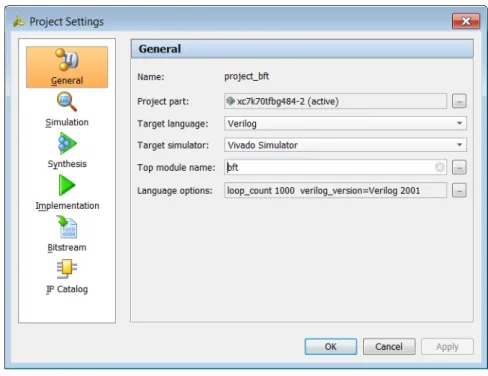Click the Language options field
The width and height of the screenshot is (488, 376).
tap(335, 190)
